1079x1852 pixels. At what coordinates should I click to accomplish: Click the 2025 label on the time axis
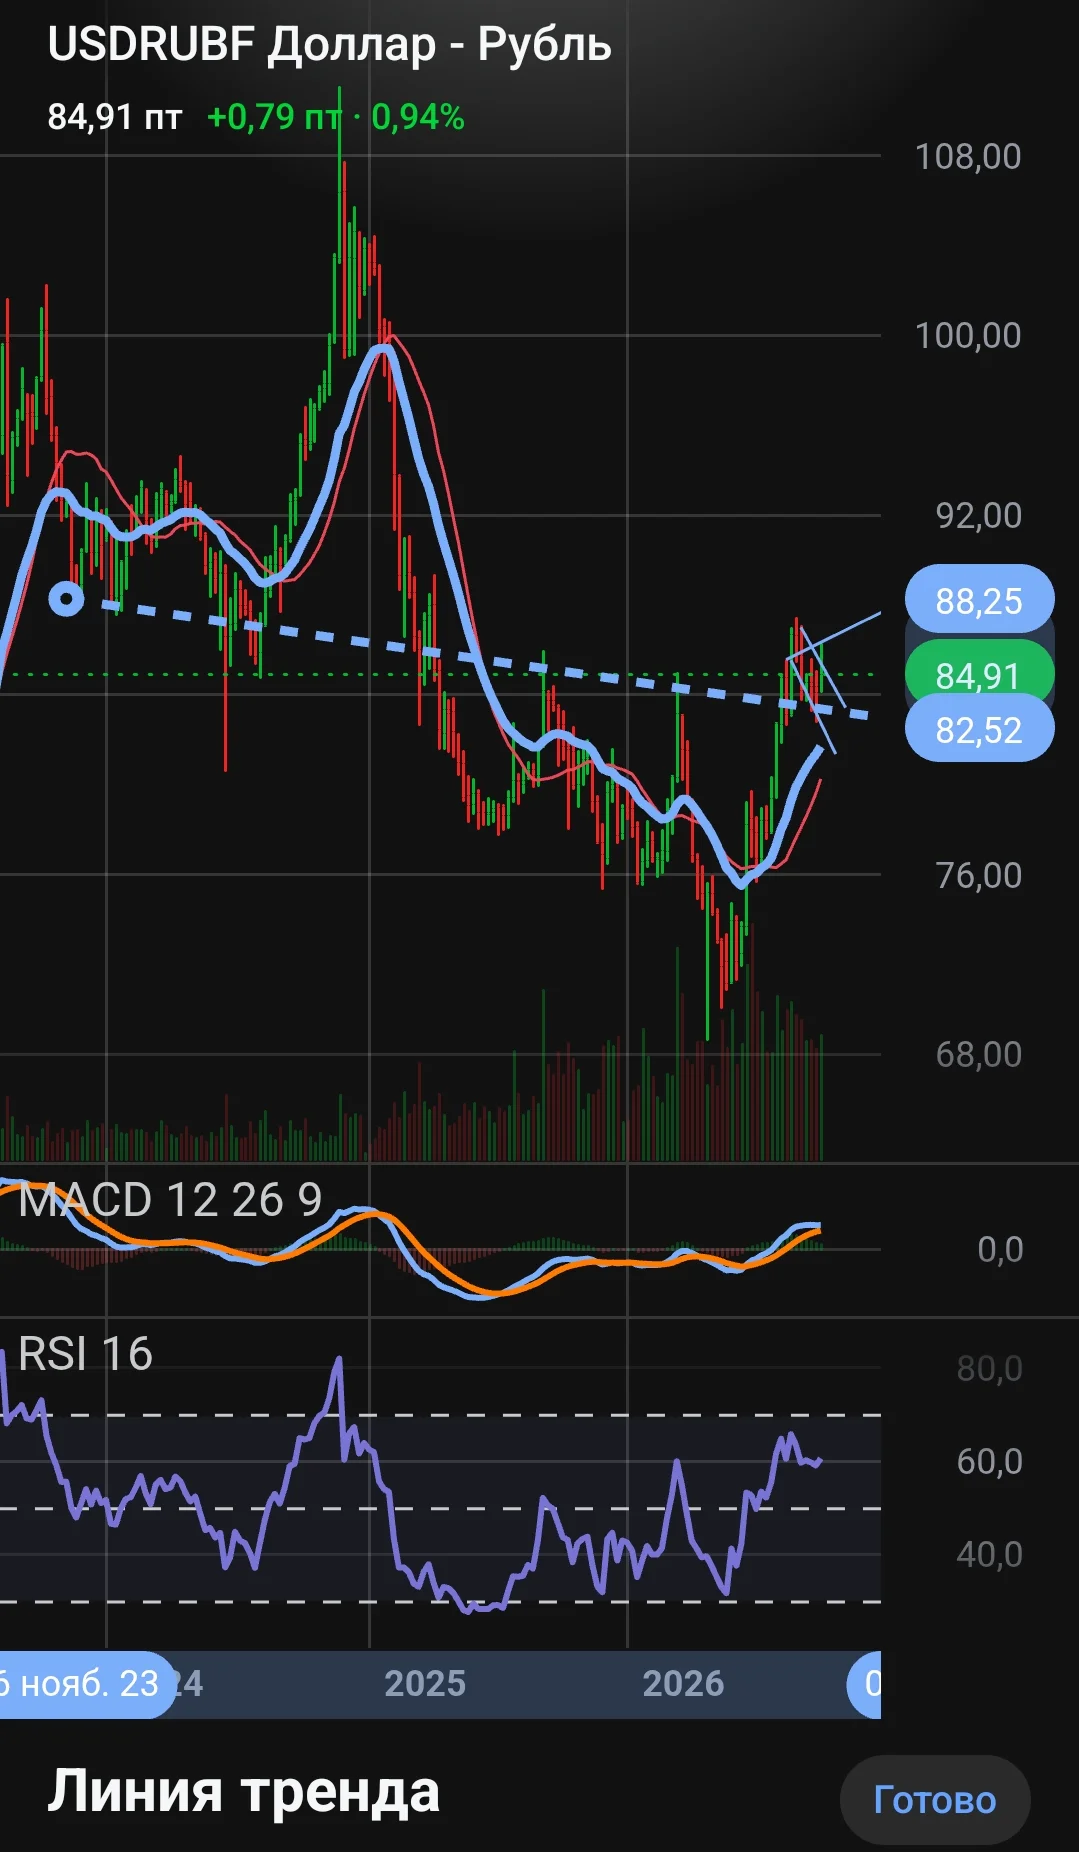(425, 1683)
